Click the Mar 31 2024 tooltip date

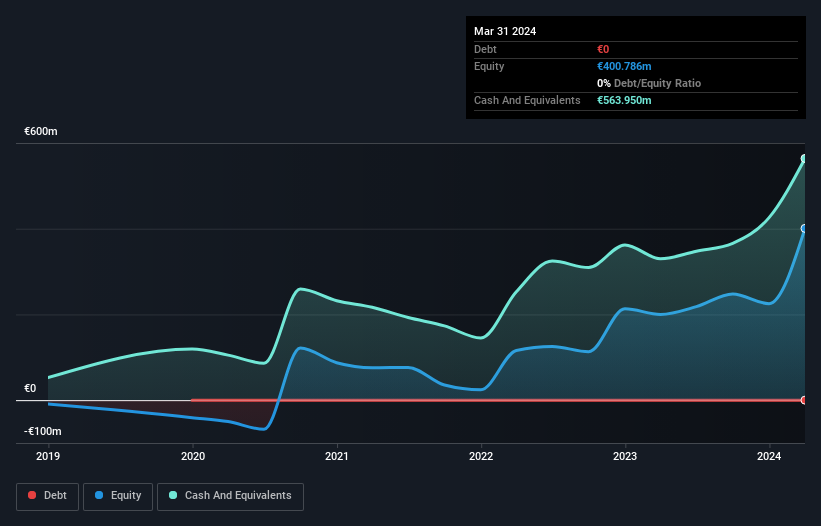[x=505, y=31]
